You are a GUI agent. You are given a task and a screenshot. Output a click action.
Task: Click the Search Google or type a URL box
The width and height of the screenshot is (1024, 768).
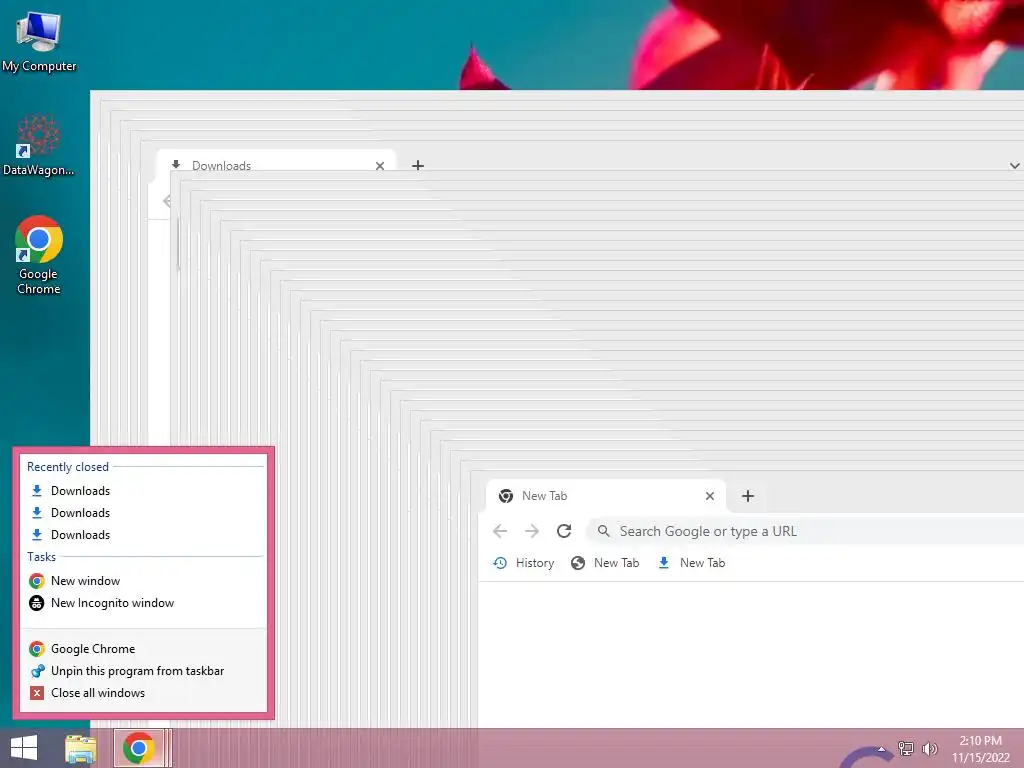tap(805, 531)
